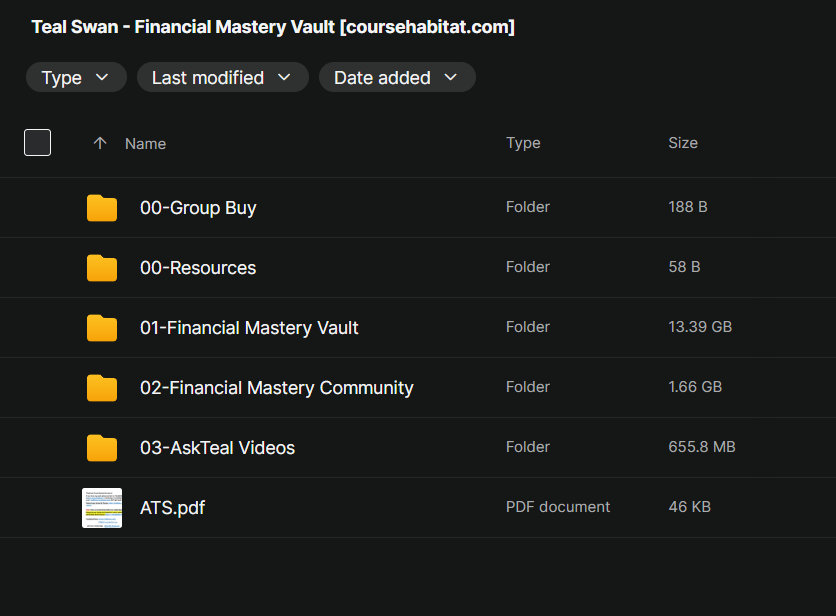This screenshot has height=616, width=836.
Task: Click the 00-Group Buy folder icon
Action: point(102,207)
